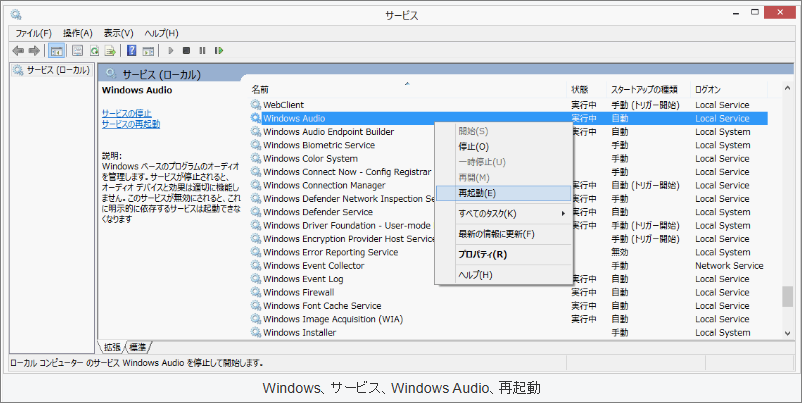Screen dimensions: 802x403
Task: Select the Windows Image Acquisition (WIA) row
Action: point(509,319)
